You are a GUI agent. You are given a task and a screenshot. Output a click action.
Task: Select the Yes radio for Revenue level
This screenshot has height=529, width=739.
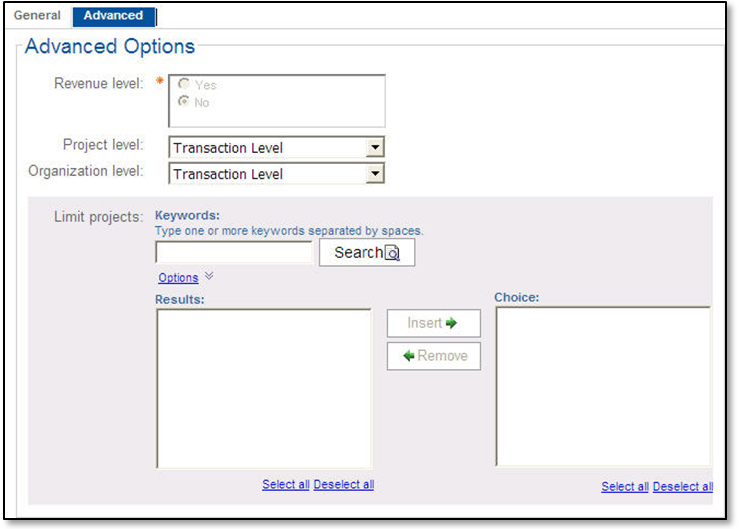184,86
